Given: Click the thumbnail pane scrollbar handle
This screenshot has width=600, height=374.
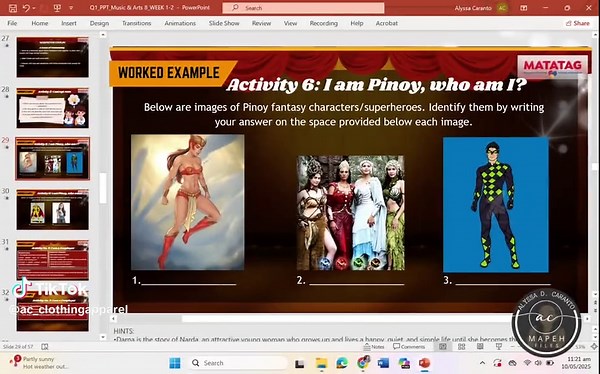Looking at the screenshot, I should 103,188.
